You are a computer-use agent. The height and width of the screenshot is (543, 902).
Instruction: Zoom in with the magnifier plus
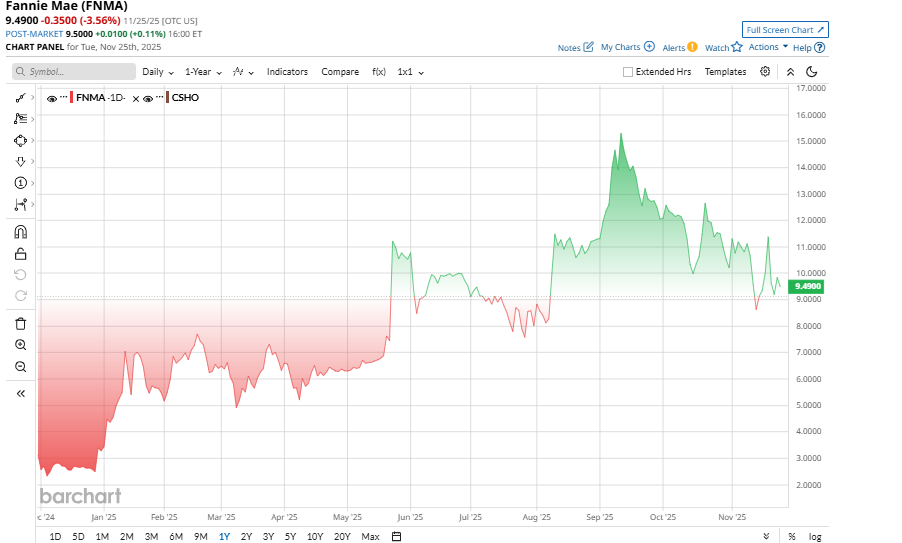coord(20,345)
